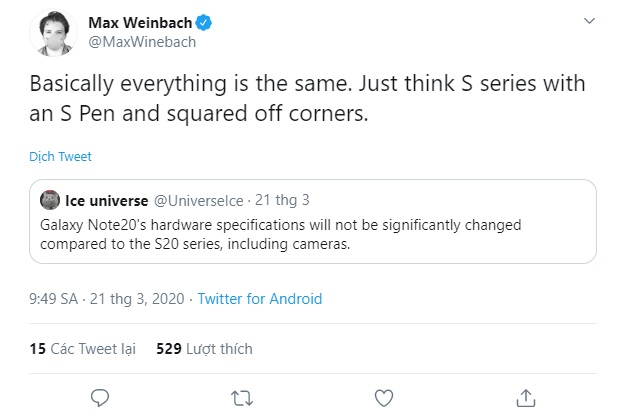624x418 pixels.
Task: Like the tweet with the heart icon
Action: point(384,398)
